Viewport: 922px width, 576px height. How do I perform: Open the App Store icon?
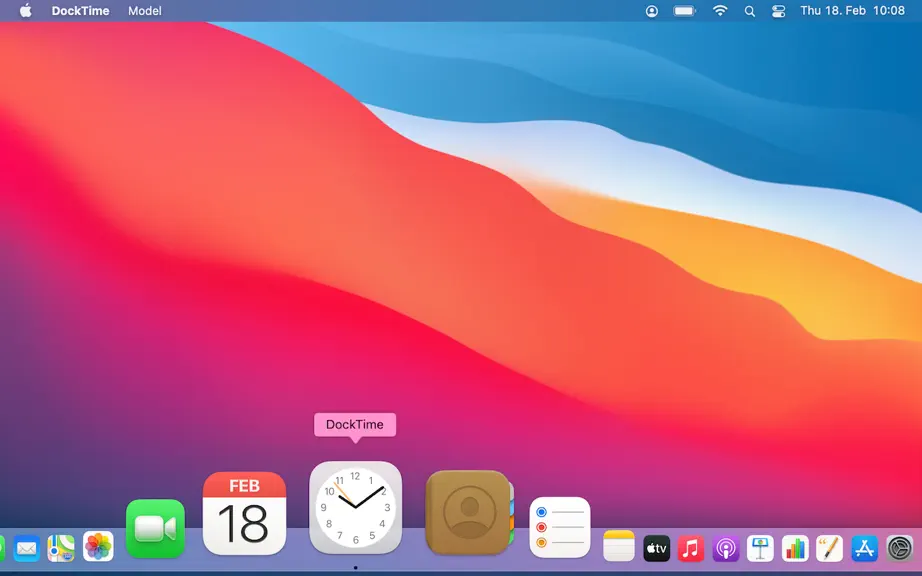[x=864, y=548]
